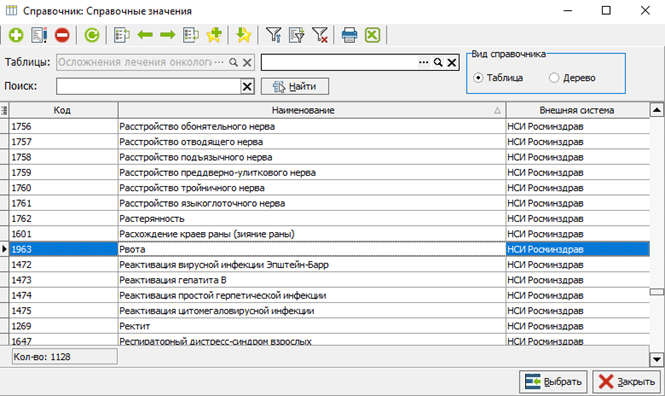Click the Поиск search input field
This screenshot has width=665, height=396.
tap(148, 86)
